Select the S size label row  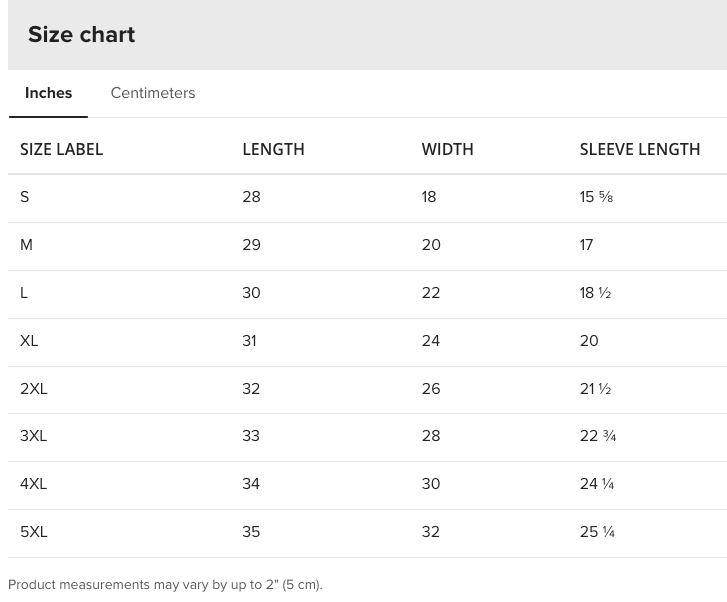point(25,197)
